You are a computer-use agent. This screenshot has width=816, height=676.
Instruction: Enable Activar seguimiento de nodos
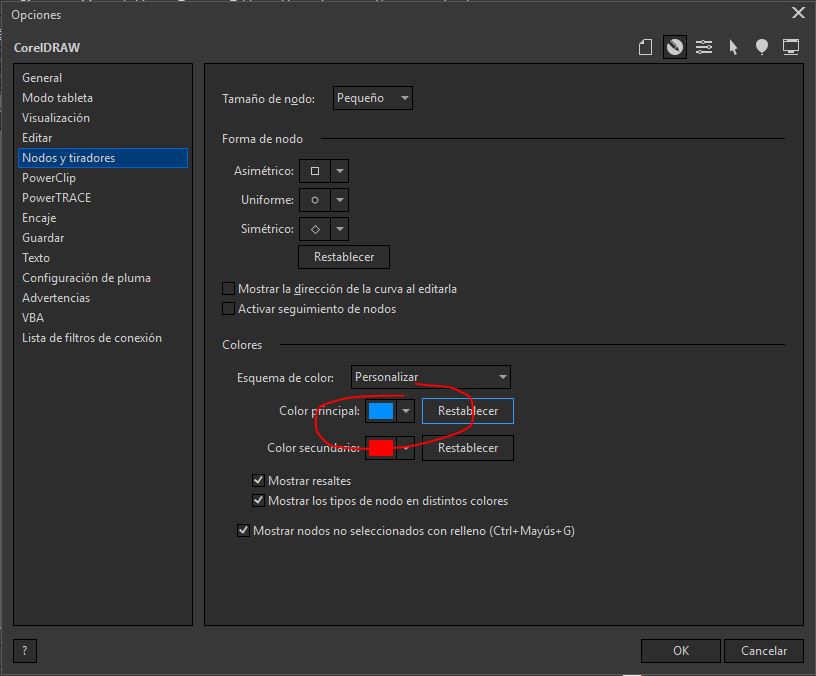coord(228,309)
